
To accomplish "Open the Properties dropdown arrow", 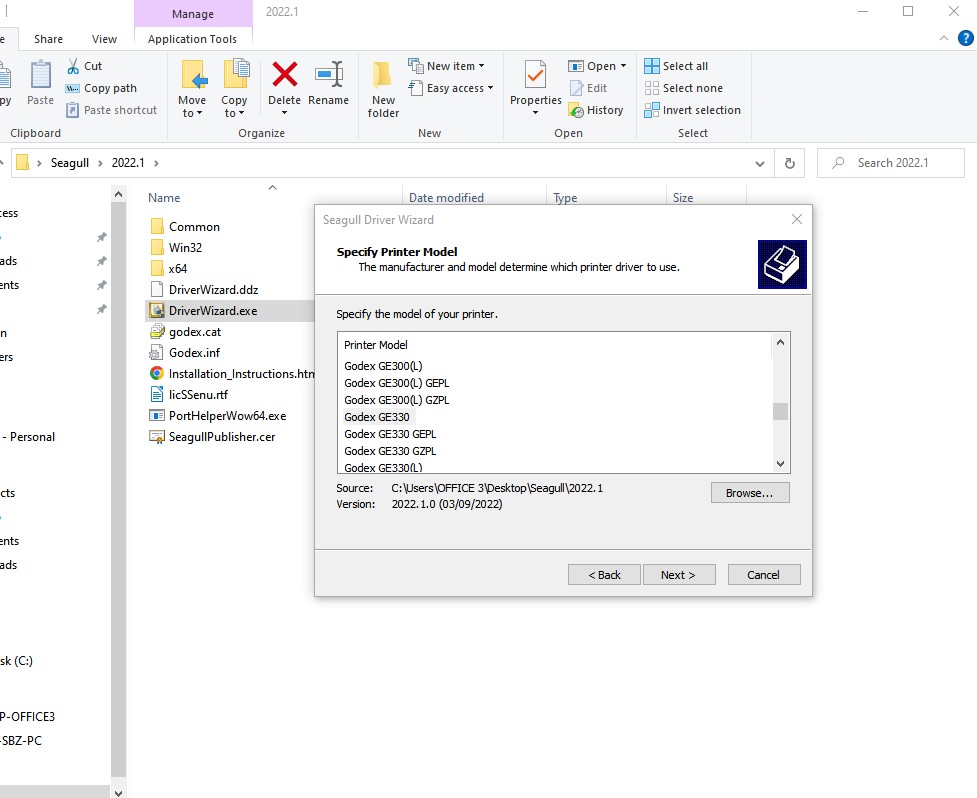I will (x=535, y=113).
